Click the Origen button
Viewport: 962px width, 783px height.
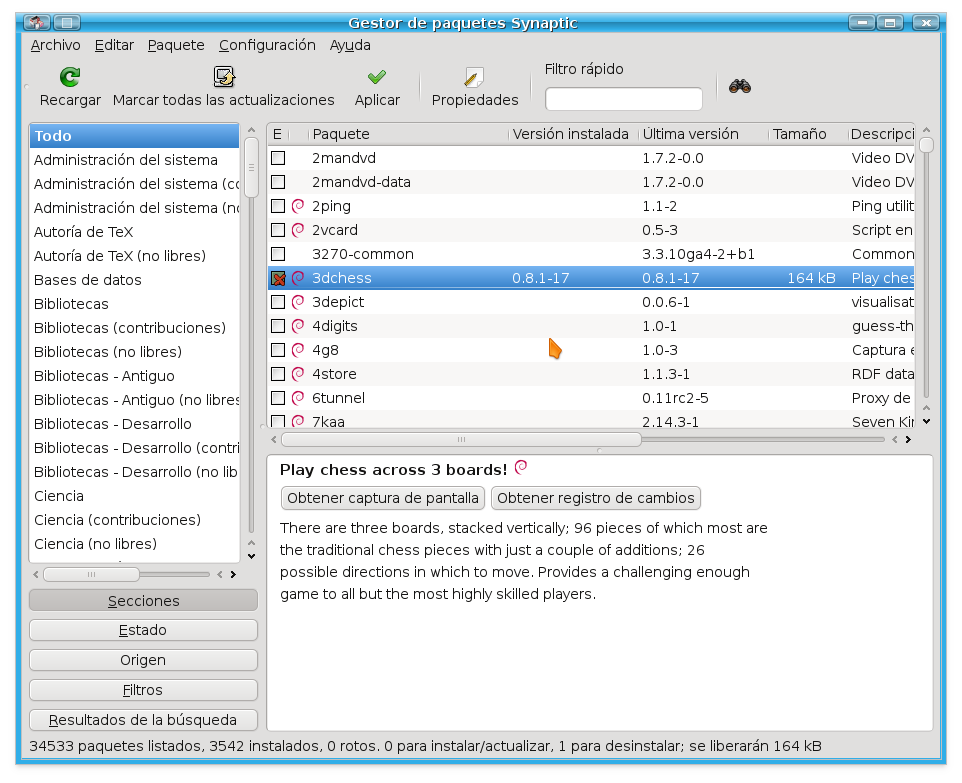click(143, 660)
